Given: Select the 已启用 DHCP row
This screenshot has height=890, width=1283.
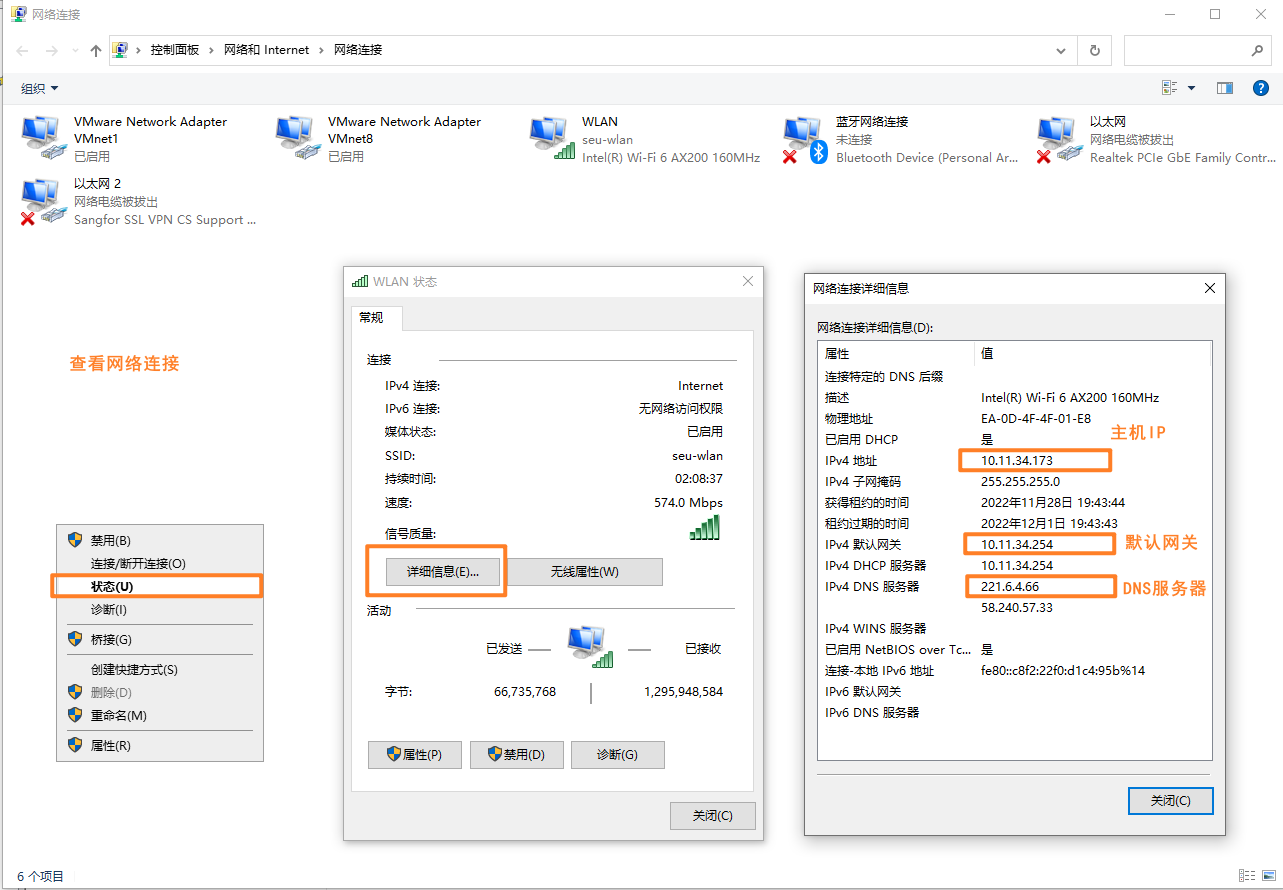Looking at the screenshot, I should point(1014,440).
